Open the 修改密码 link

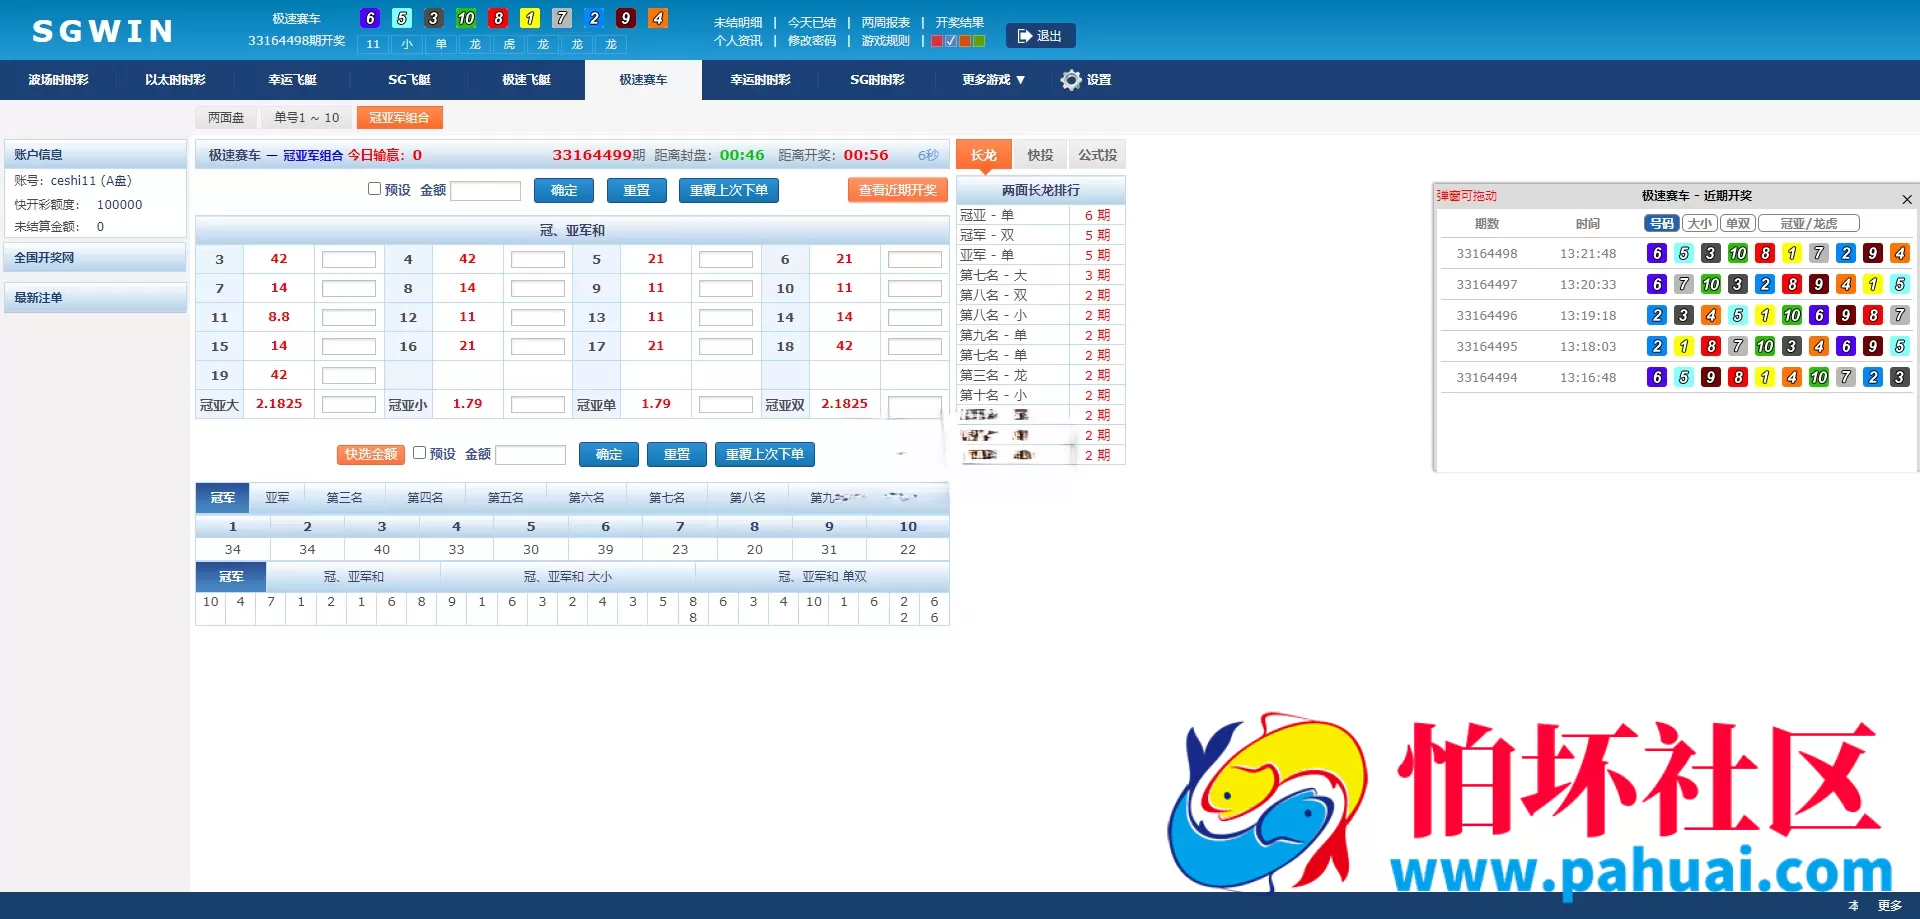coord(812,41)
